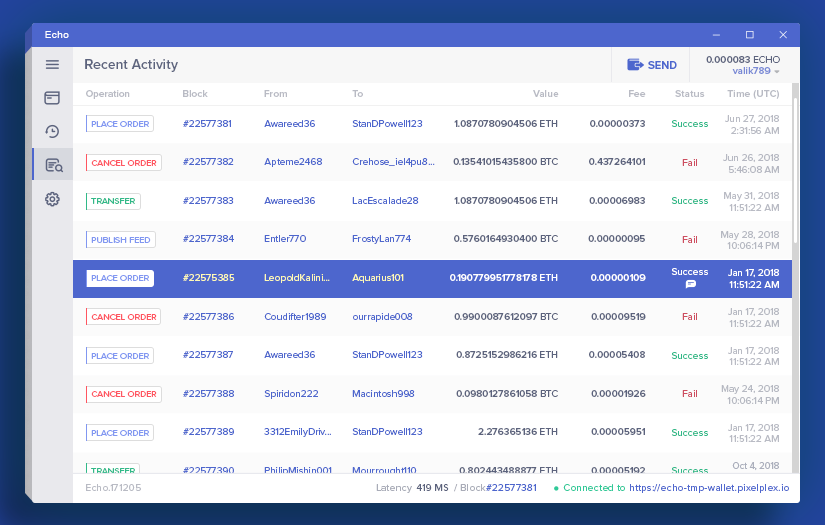The height and width of the screenshot is (525, 825).
Task: Open recipient ourrapide008 account
Action: tap(382, 317)
